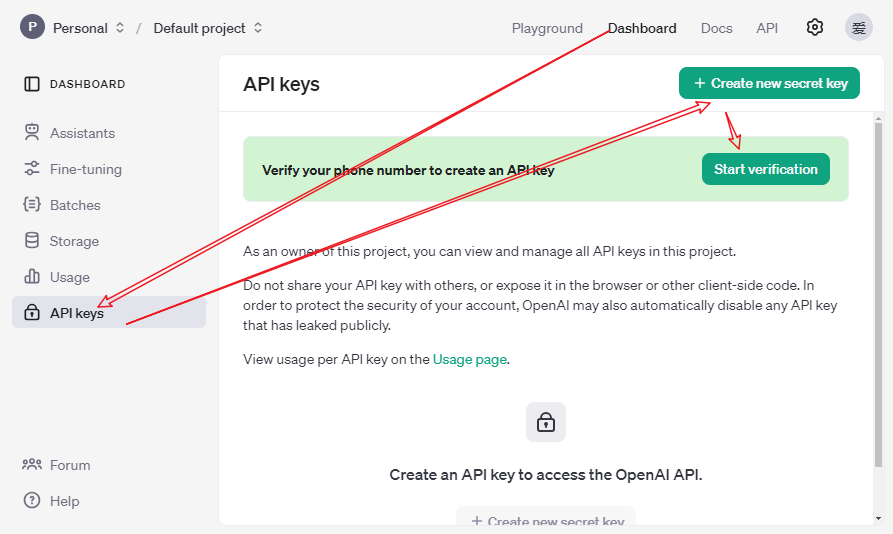Click the API keys page heading
Screen dimensions: 893x534
pos(281,84)
